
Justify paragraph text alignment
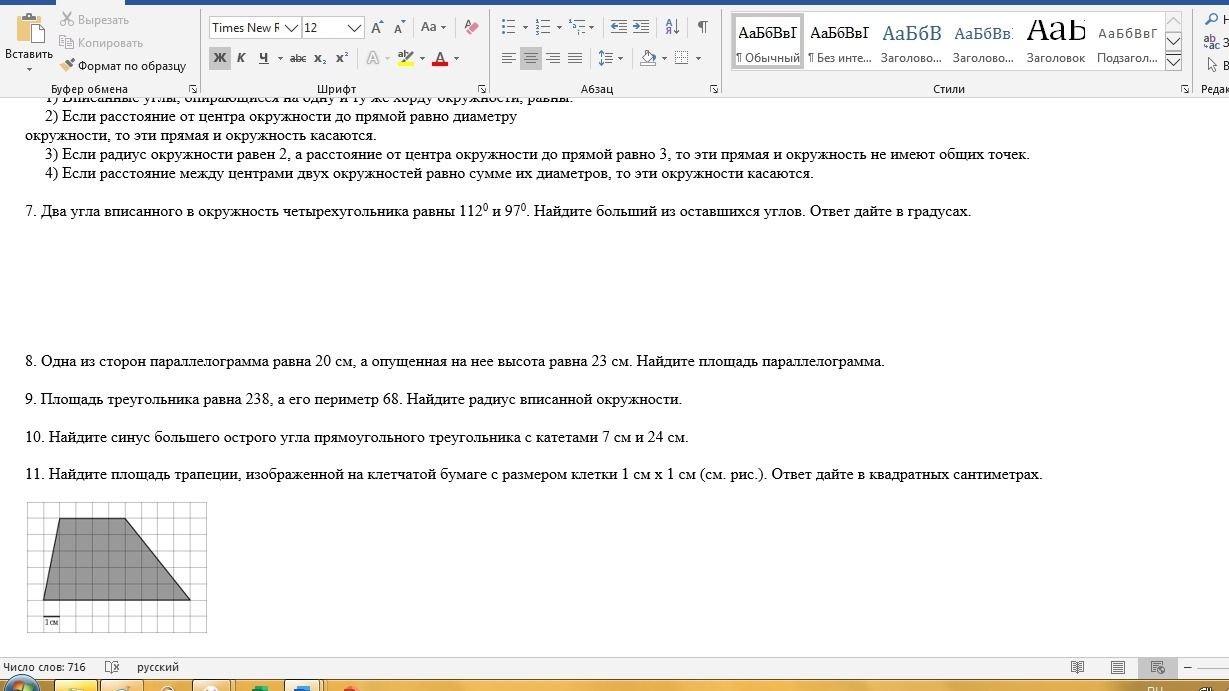(575, 58)
